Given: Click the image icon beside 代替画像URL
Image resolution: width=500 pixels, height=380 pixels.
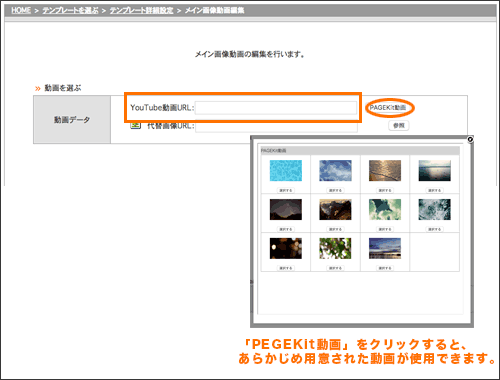Looking at the screenshot, I should click(x=135, y=125).
